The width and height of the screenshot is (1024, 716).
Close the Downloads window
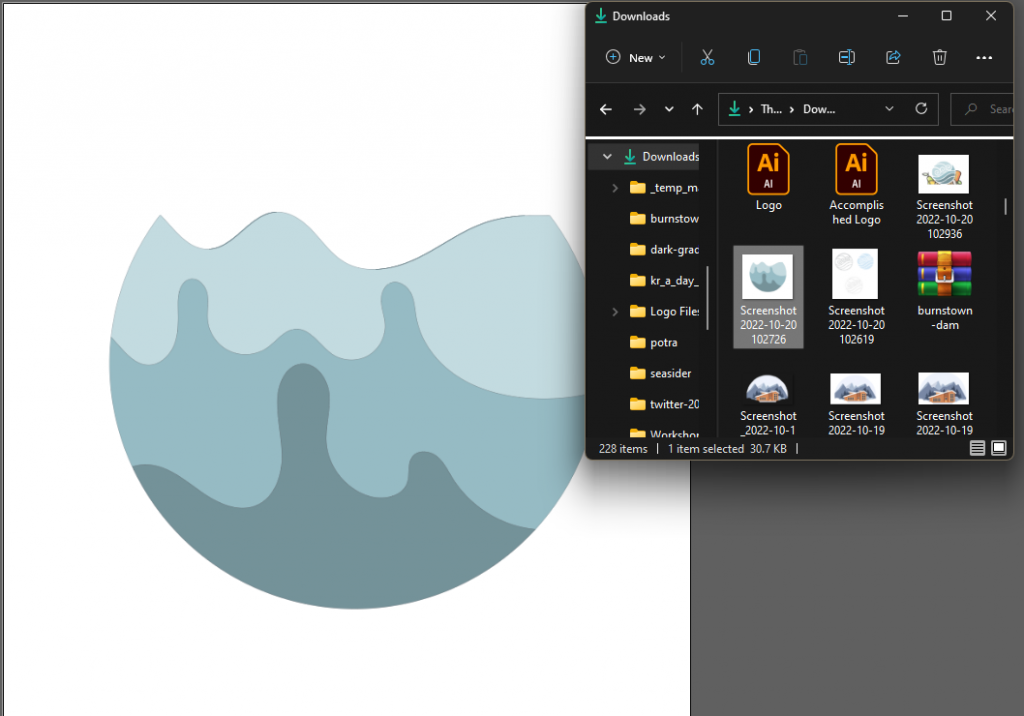991,16
